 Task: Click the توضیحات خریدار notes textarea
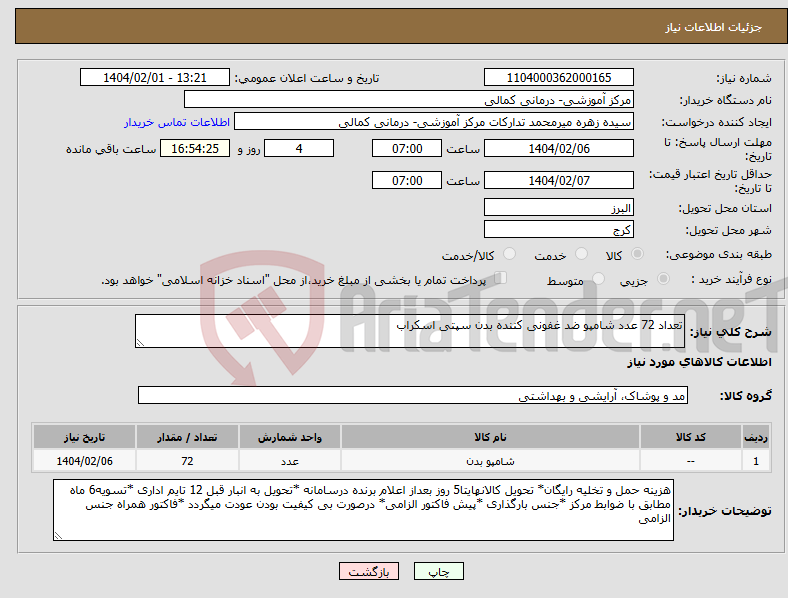pyautogui.click(x=363, y=510)
